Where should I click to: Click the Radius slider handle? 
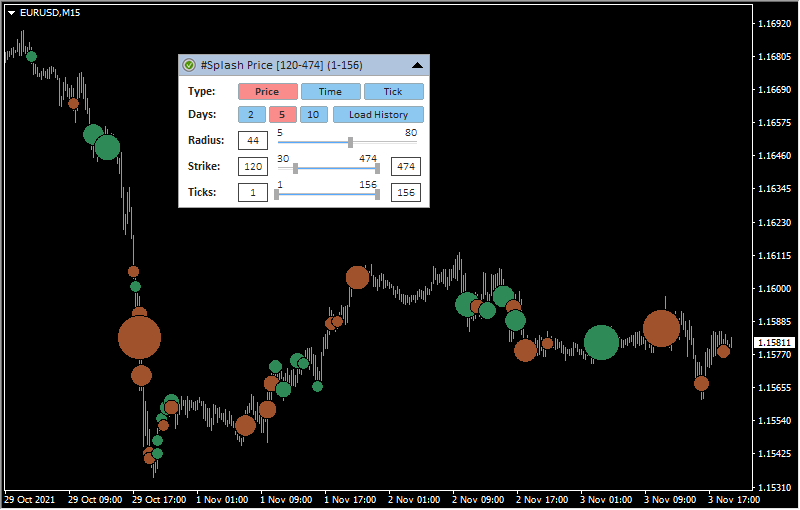350,142
